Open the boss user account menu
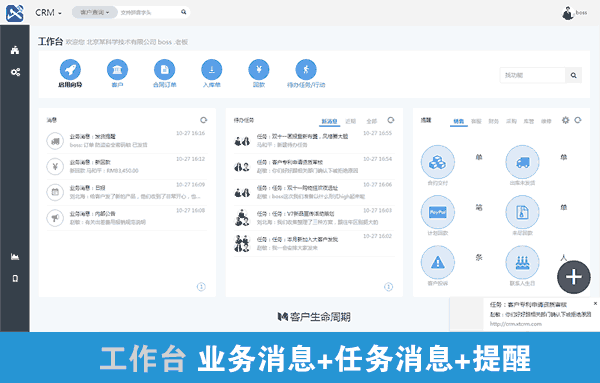The height and width of the screenshot is (383, 600). pyautogui.click(x=574, y=13)
